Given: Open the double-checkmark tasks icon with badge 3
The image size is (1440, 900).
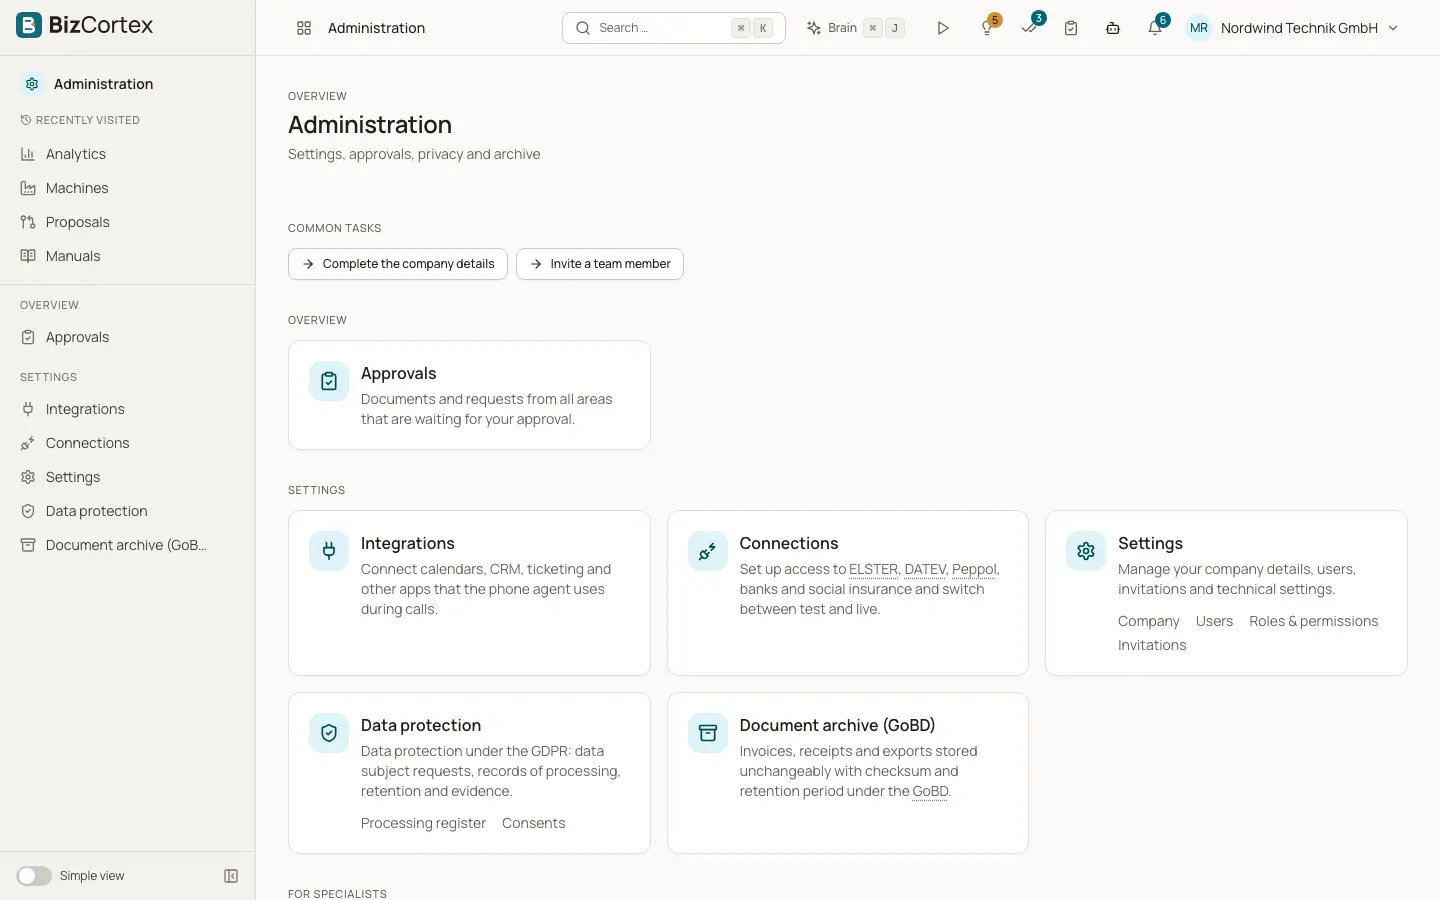Looking at the screenshot, I should [x=1030, y=28].
